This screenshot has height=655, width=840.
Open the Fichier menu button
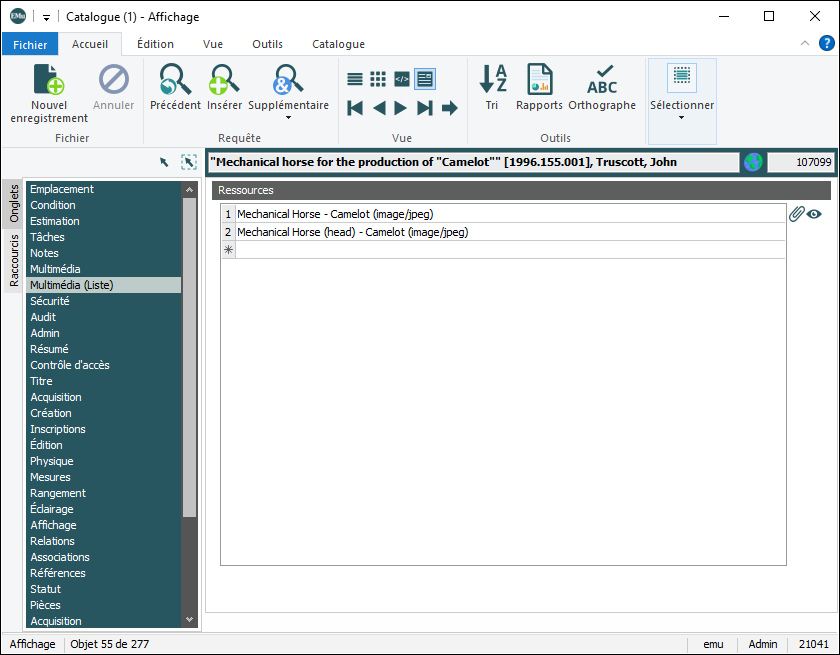click(x=30, y=44)
